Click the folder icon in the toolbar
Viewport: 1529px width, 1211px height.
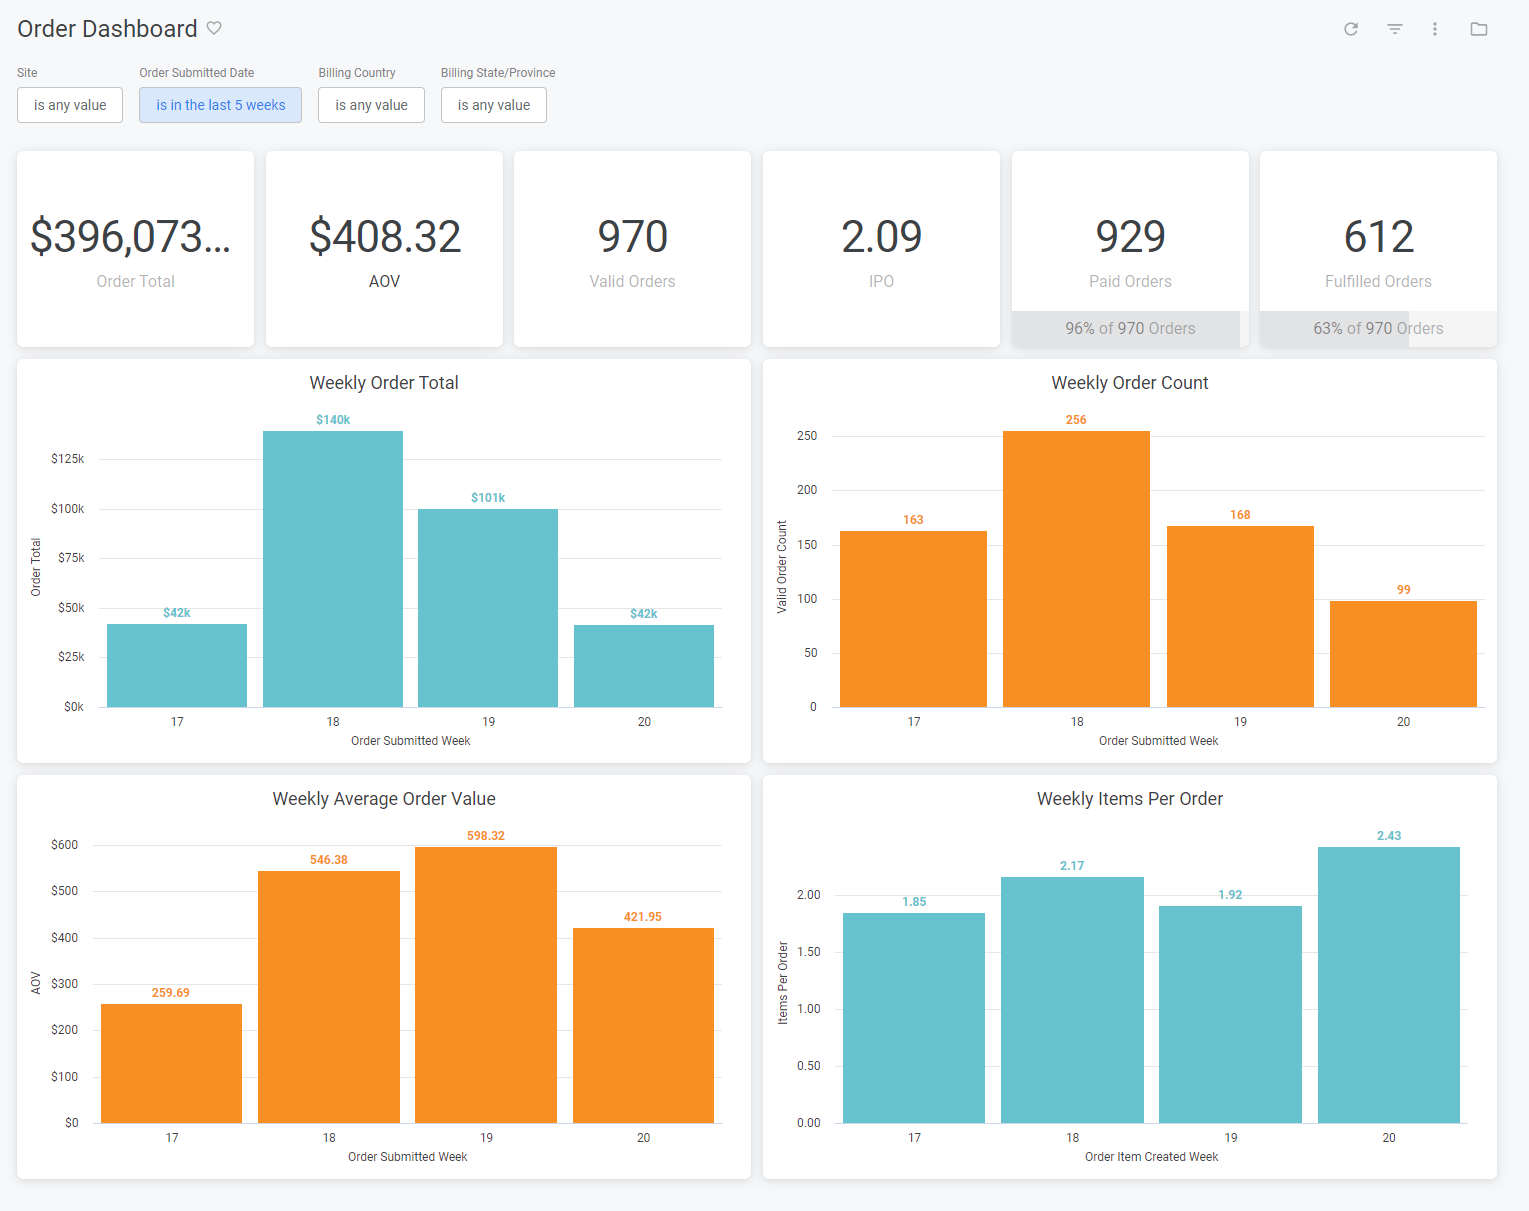[1478, 30]
